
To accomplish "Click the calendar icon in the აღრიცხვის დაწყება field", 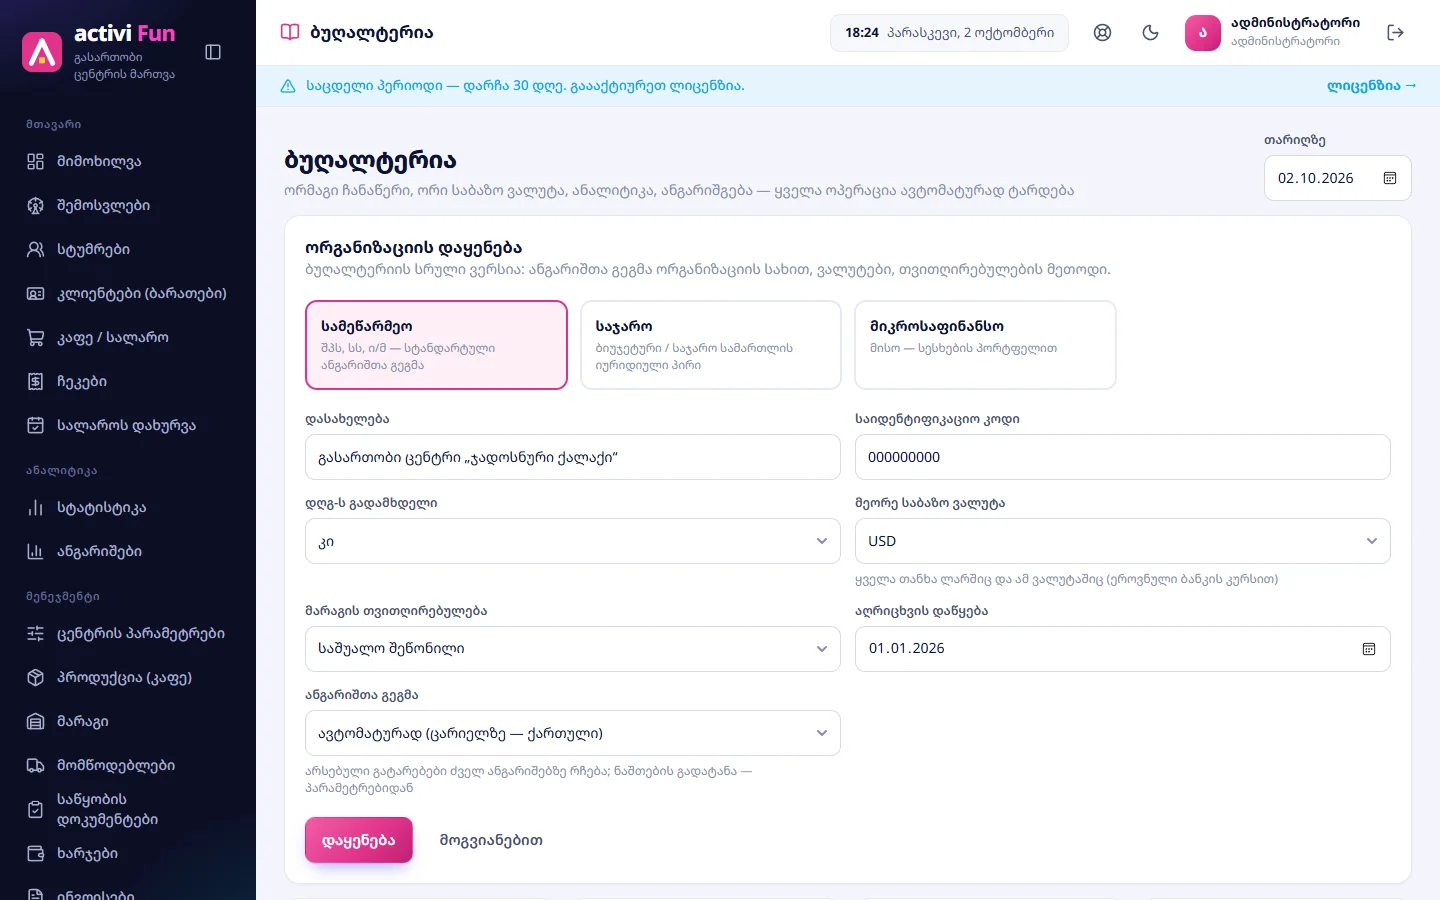I will pyautogui.click(x=1369, y=649).
